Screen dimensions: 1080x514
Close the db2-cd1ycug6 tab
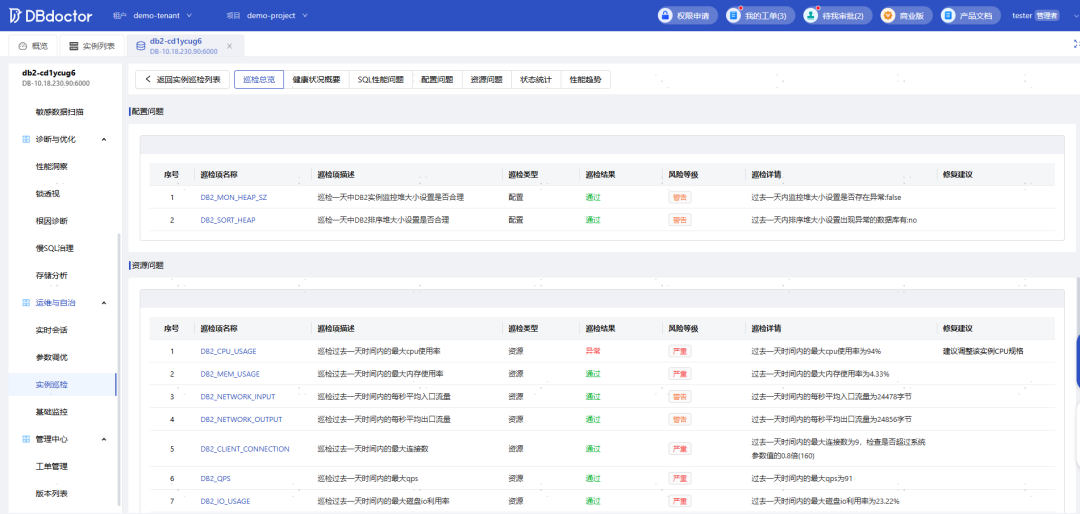(229, 46)
